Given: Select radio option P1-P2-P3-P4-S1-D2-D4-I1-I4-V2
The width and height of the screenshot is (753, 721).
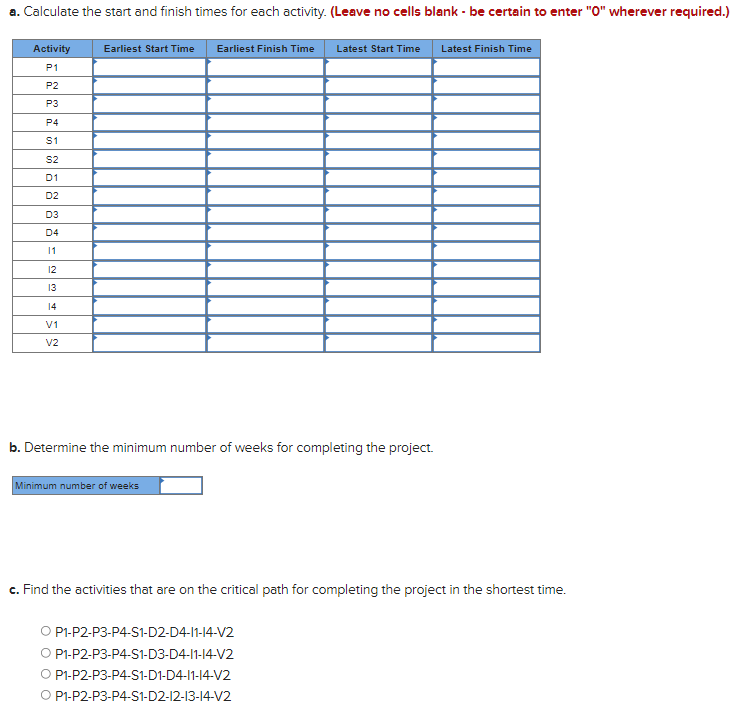Looking at the screenshot, I should (46, 631).
